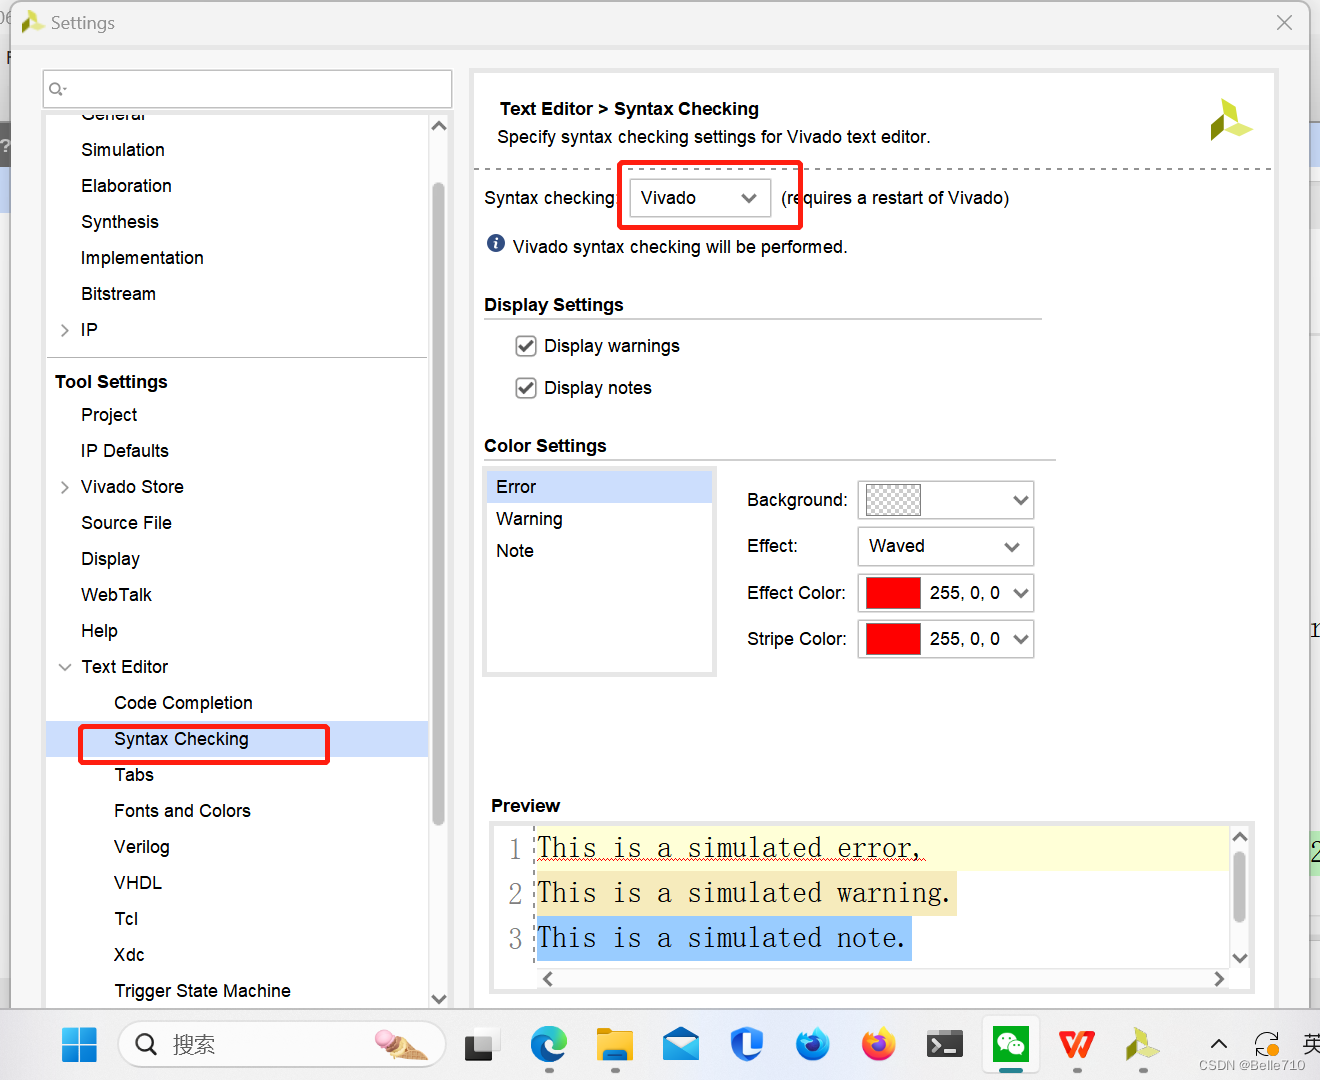Select Trigger State Machine tree item

point(202,991)
